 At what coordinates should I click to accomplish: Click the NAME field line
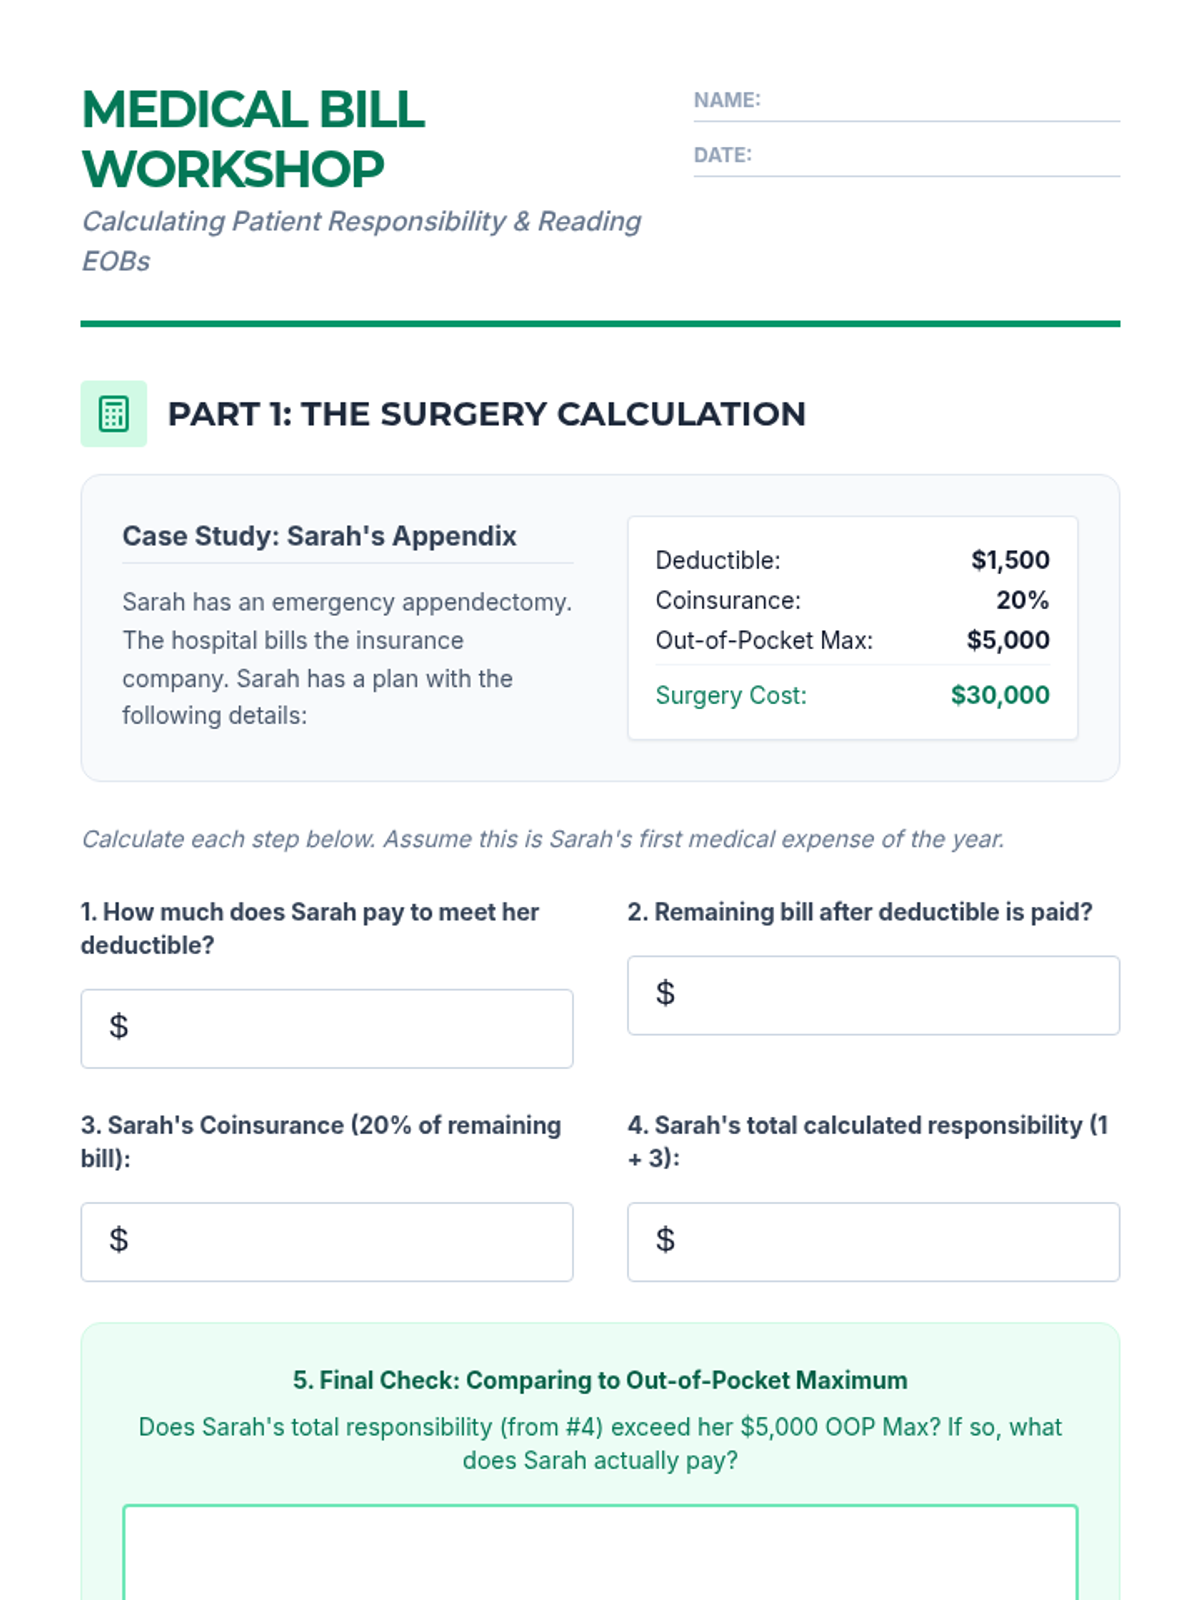[x=938, y=102]
